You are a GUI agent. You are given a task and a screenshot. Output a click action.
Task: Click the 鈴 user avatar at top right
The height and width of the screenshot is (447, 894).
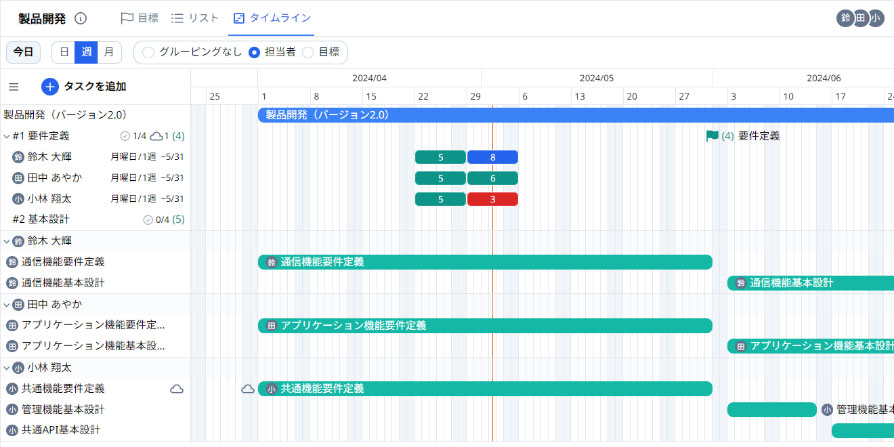(846, 18)
